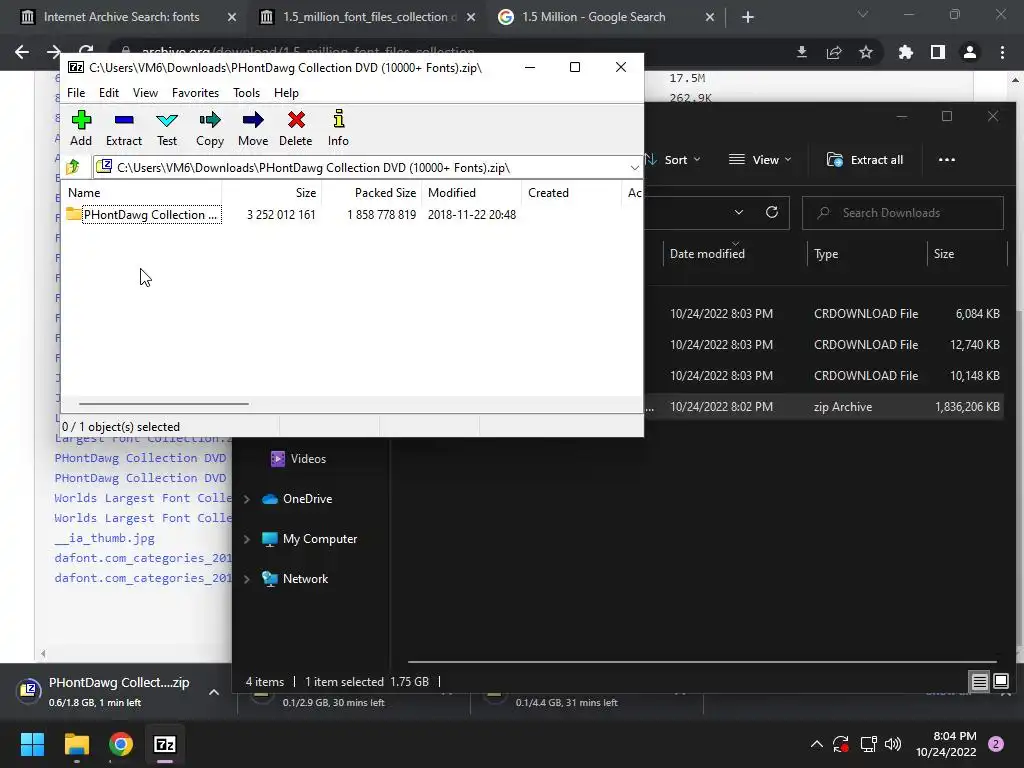Expand Explorer address bar history dropdown
Image resolution: width=1024 pixels, height=768 pixels.
coord(739,212)
